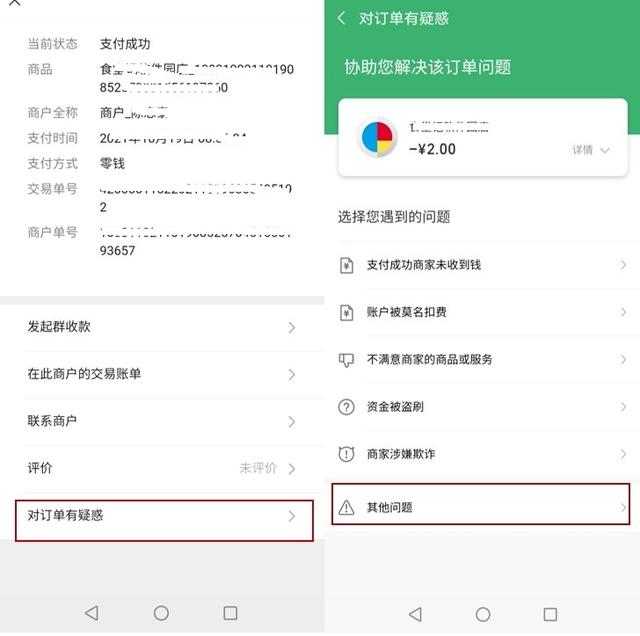
Task: Tap left phone's square recent-apps button
Action: [x=230, y=613]
